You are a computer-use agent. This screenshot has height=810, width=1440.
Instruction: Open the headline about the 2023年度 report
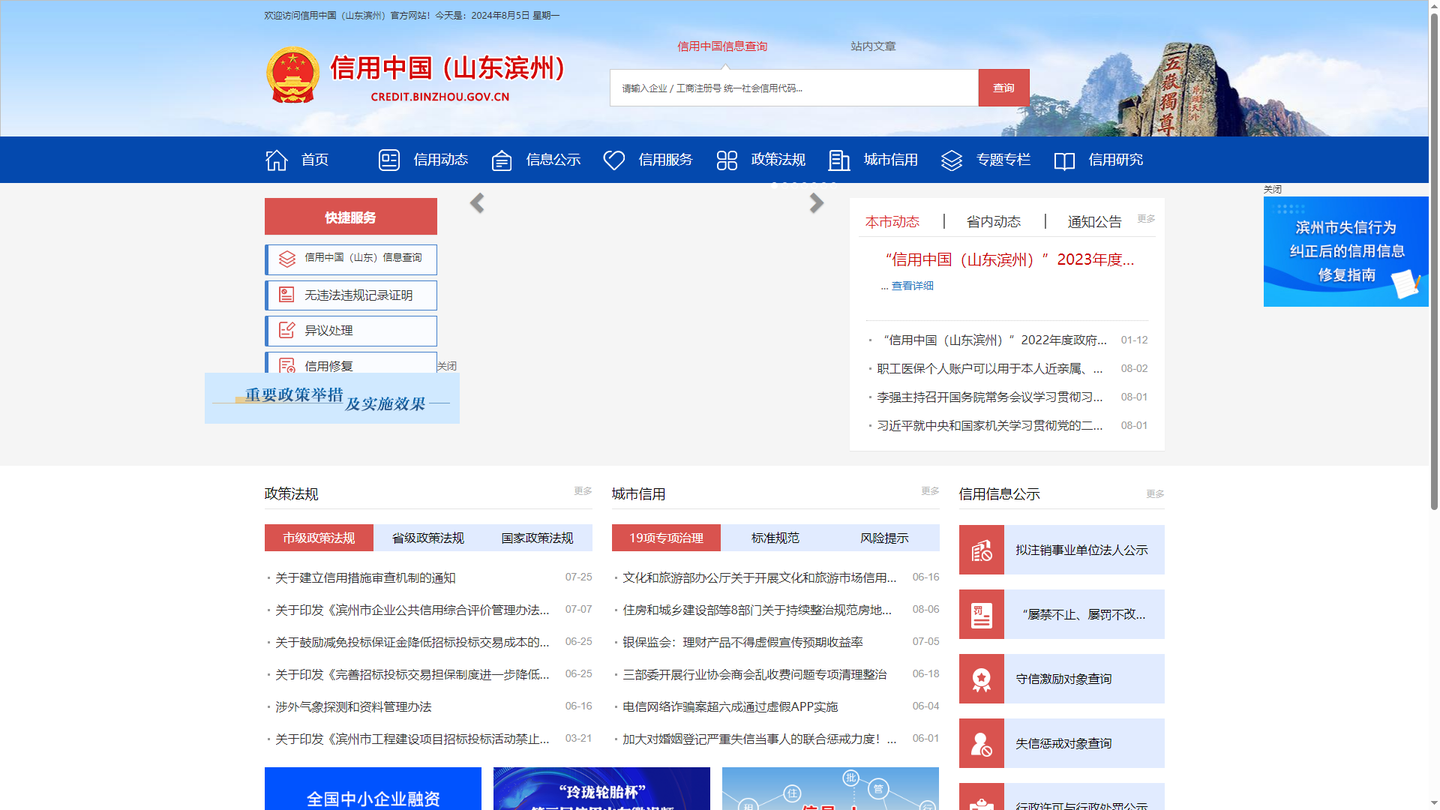[1010, 260]
